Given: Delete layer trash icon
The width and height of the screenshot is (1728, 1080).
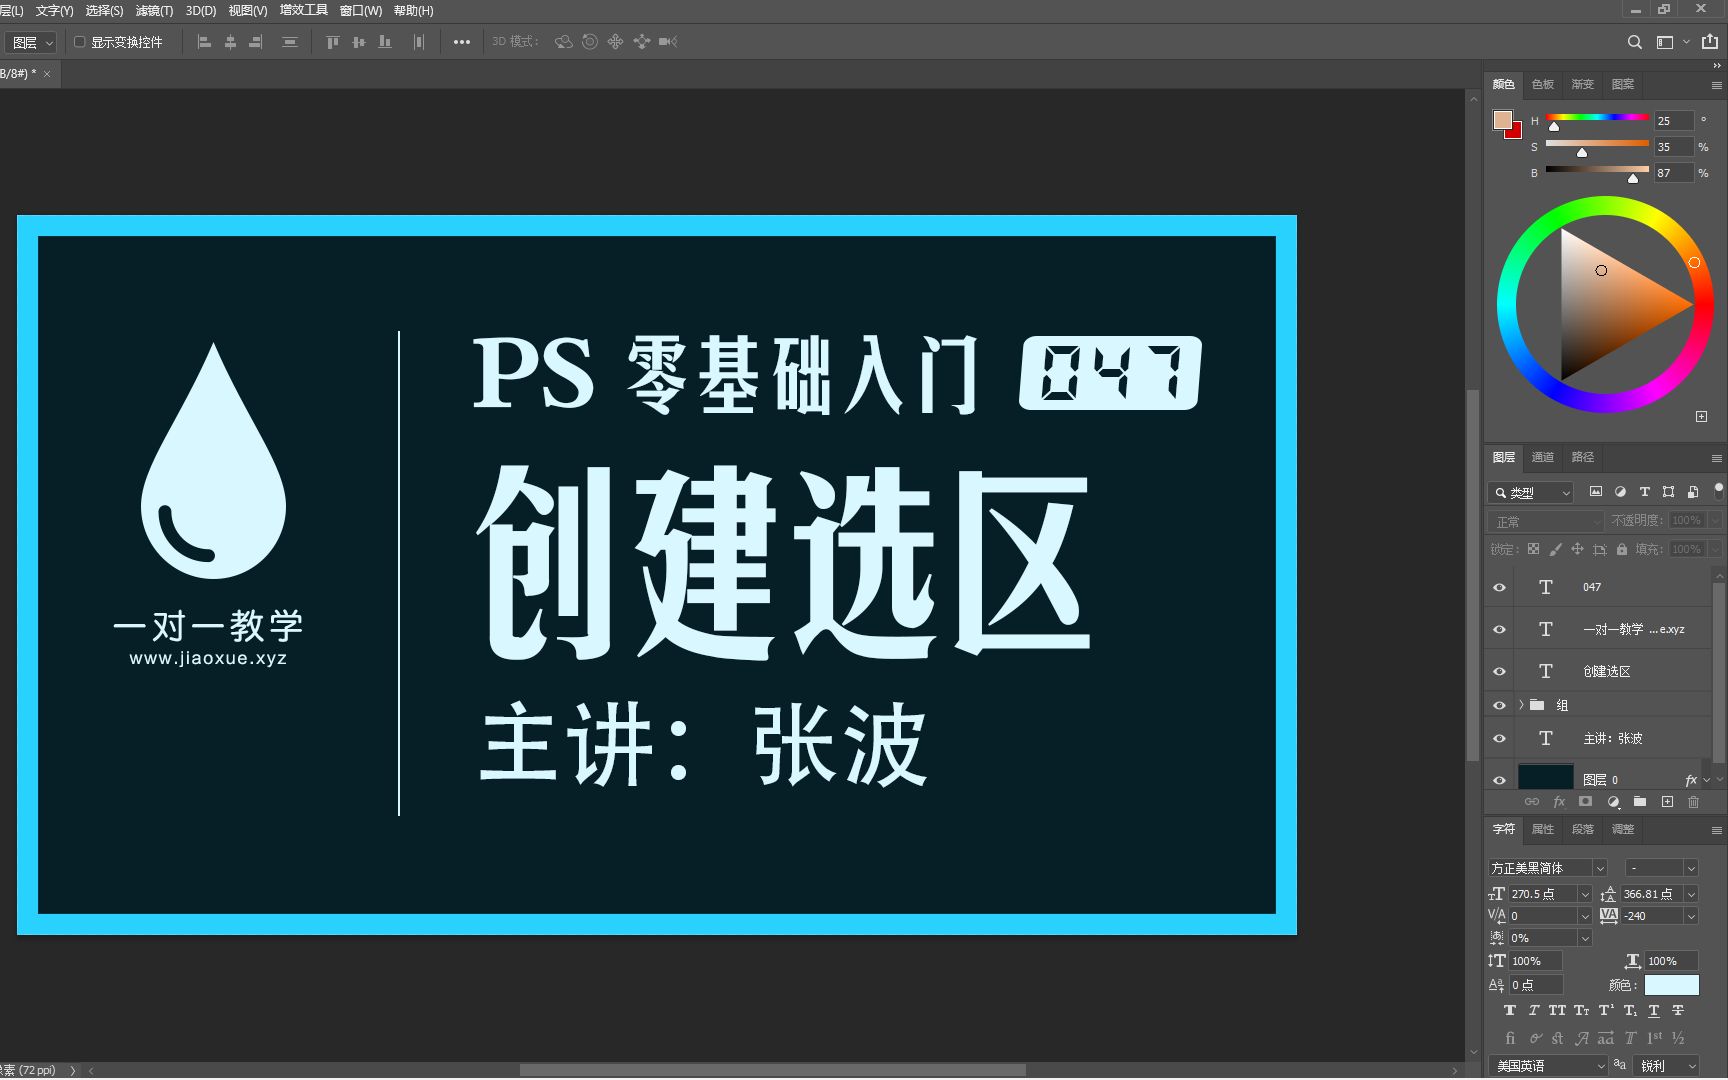Looking at the screenshot, I should point(1693,802).
